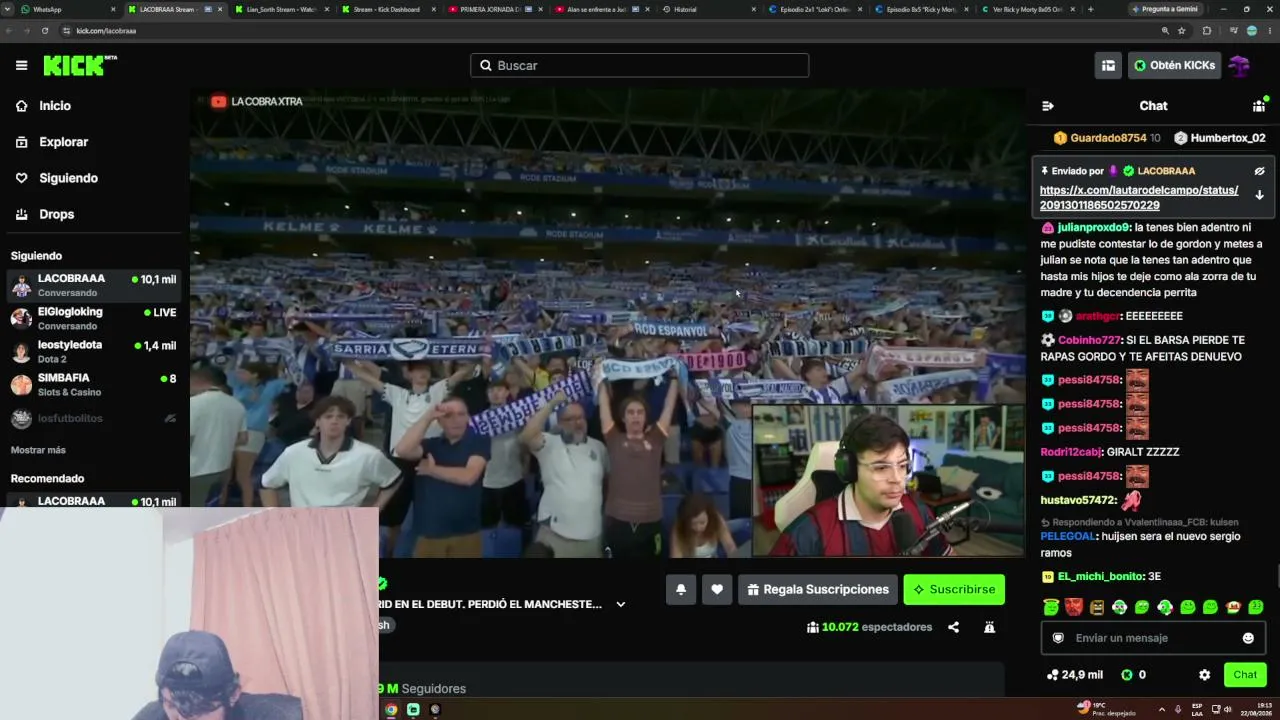Open leostyledota Dota 2 channel
1280x720 pixels.
pos(94,351)
